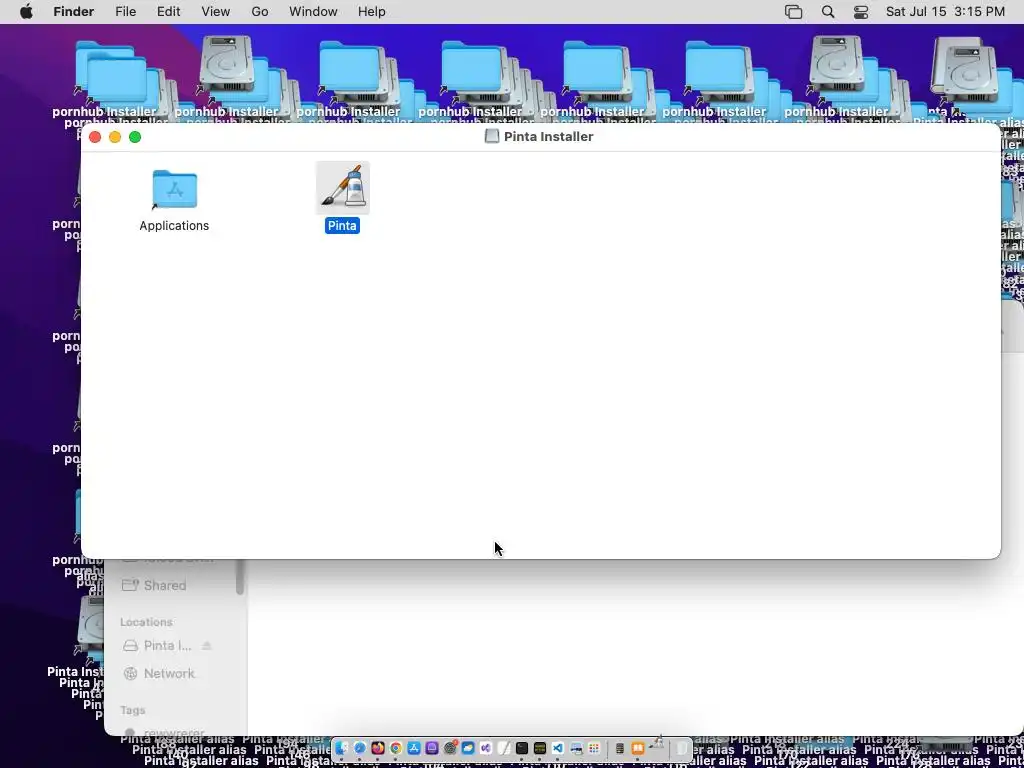The height and width of the screenshot is (768, 1024).
Task: Select Network in the background Finder sidebar
Action: 160,673
